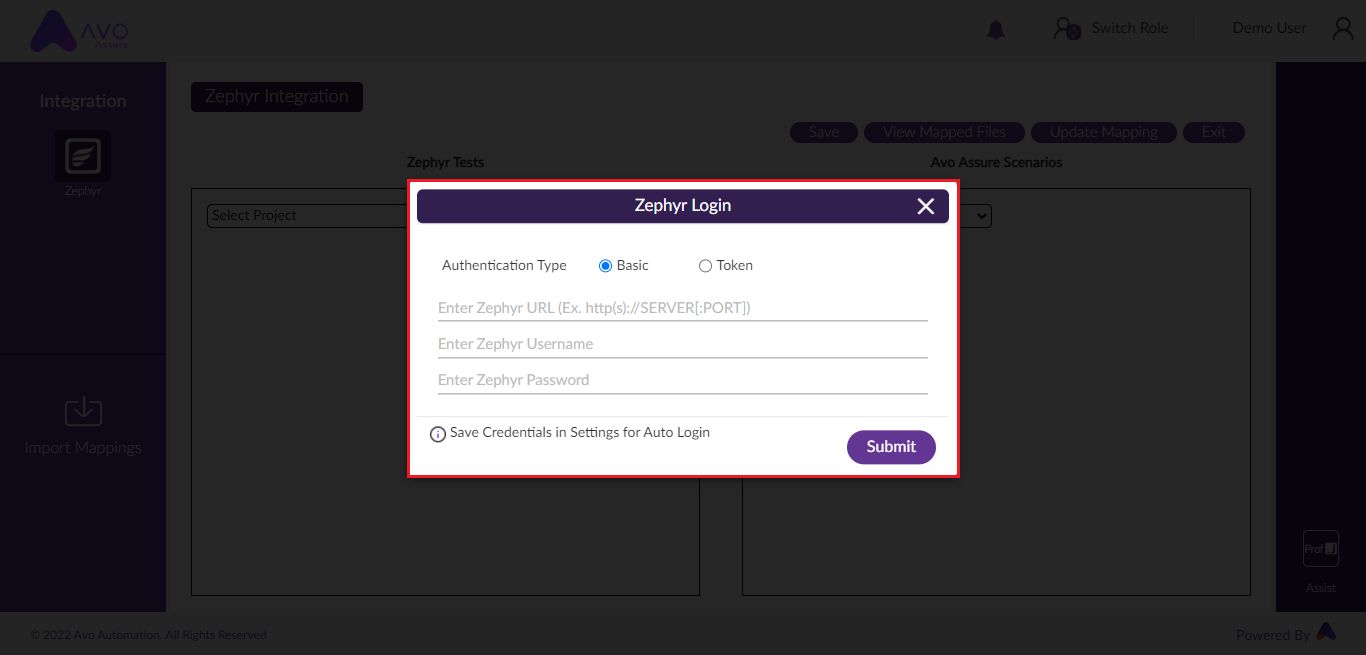Click the Authentication Type label
Screen dimensions: 1366x655
[504, 266]
